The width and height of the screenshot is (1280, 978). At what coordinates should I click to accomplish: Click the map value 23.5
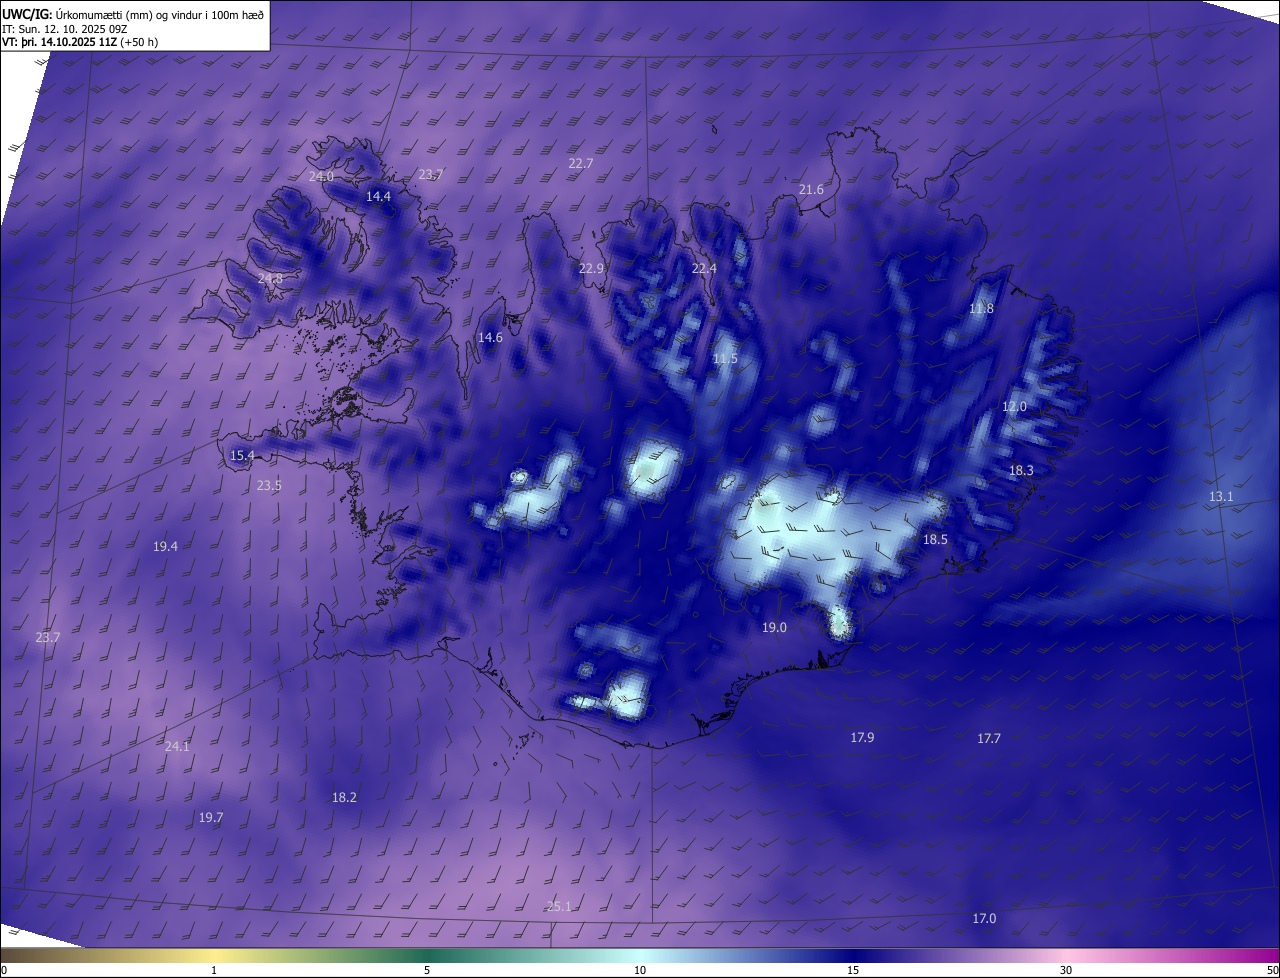tap(269, 486)
